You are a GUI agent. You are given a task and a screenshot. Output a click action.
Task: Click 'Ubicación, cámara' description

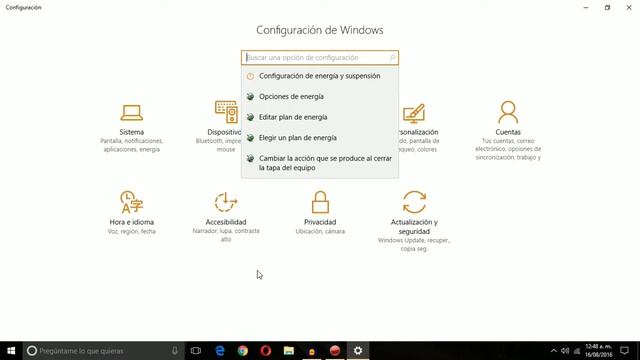click(x=320, y=231)
